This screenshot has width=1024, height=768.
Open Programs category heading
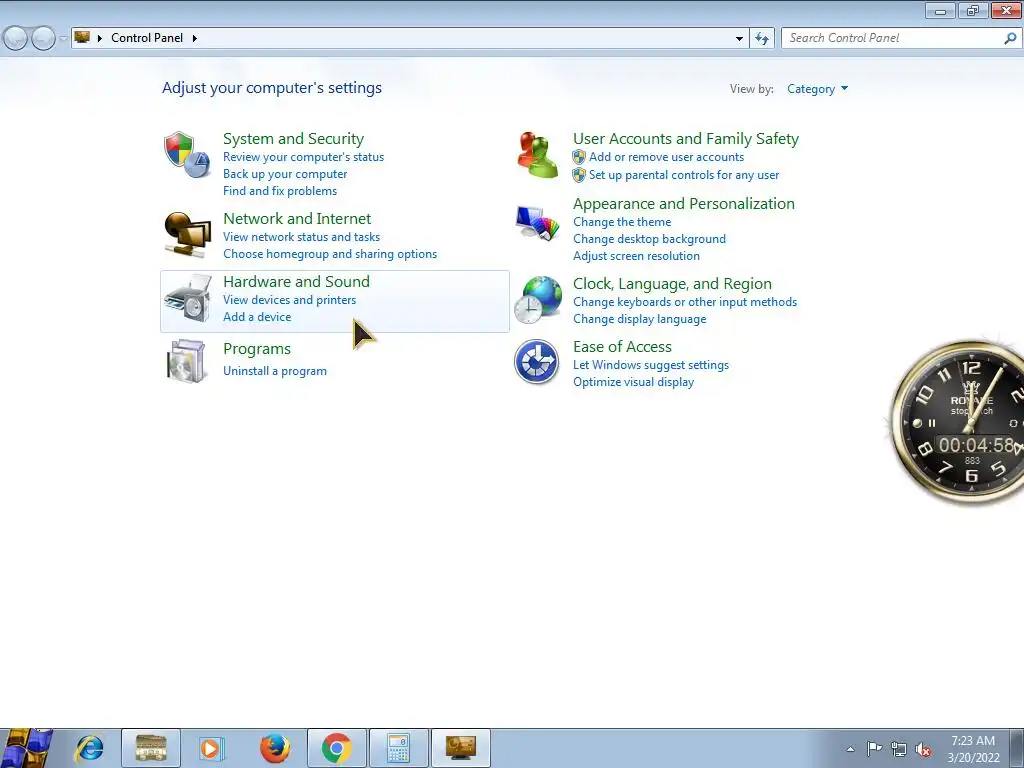coord(257,349)
